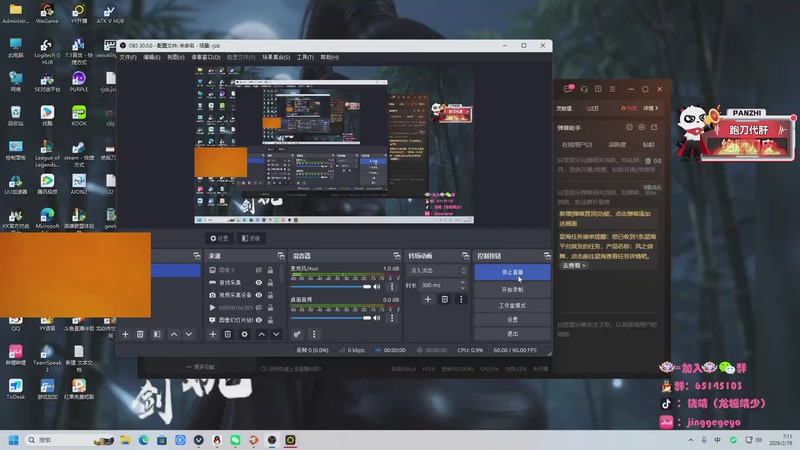Open the 停靠窗口(D) menu in OBS
This screenshot has width=800, height=450.
click(x=206, y=57)
